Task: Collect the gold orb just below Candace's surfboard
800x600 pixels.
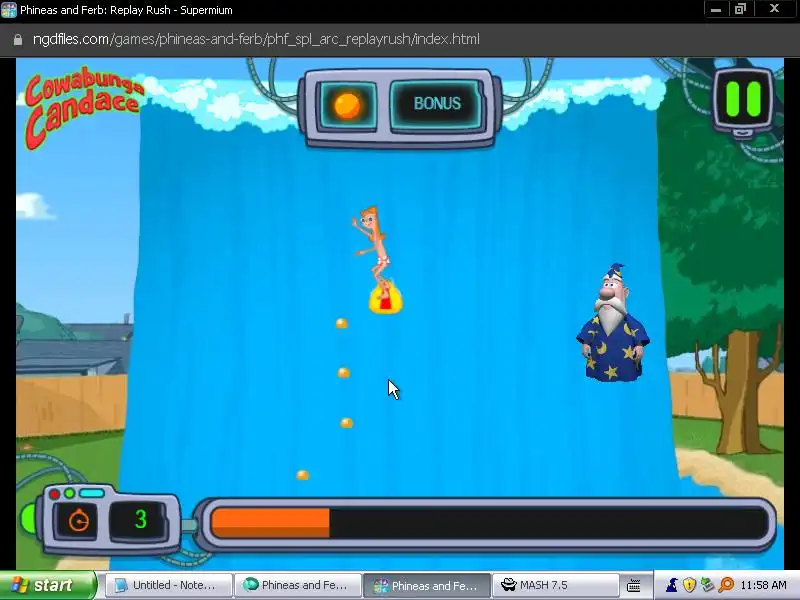Action: [x=341, y=323]
